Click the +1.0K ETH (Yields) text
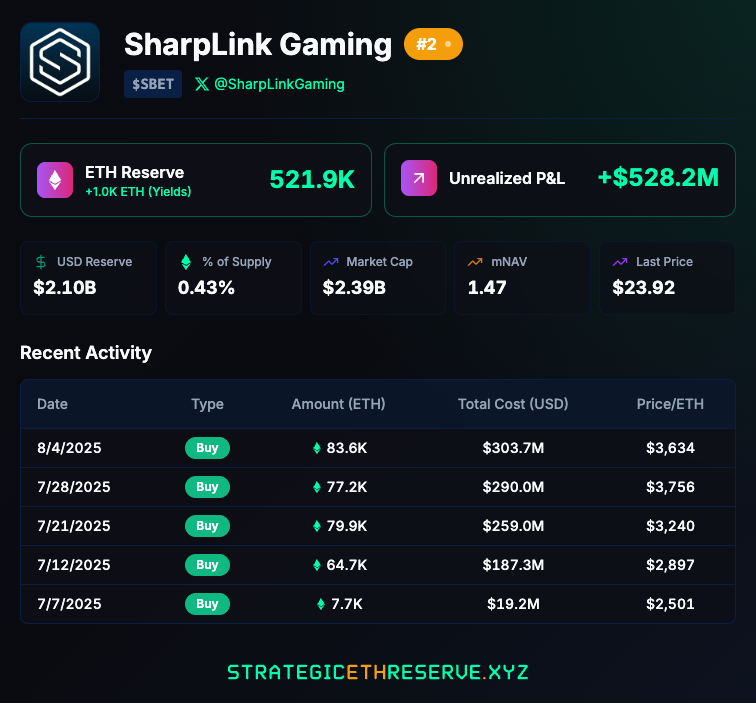Screen dimensions: 756x703 (x=138, y=192)
